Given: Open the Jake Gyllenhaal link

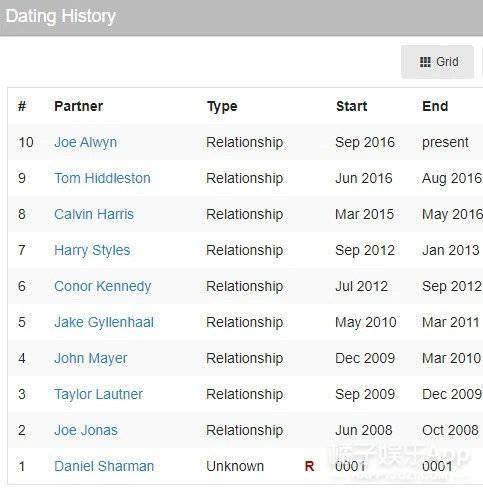Looking at the screenshot, I should 104,322.
